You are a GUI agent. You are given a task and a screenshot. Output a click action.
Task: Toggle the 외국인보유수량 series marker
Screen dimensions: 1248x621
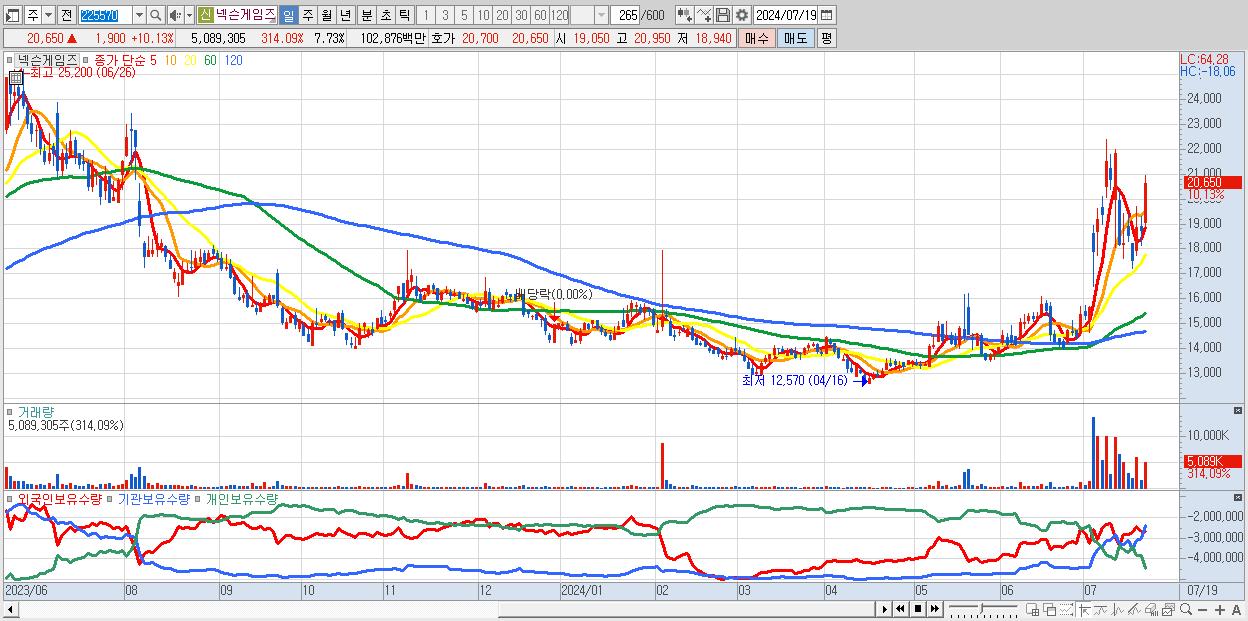click(x=10, y=498)
